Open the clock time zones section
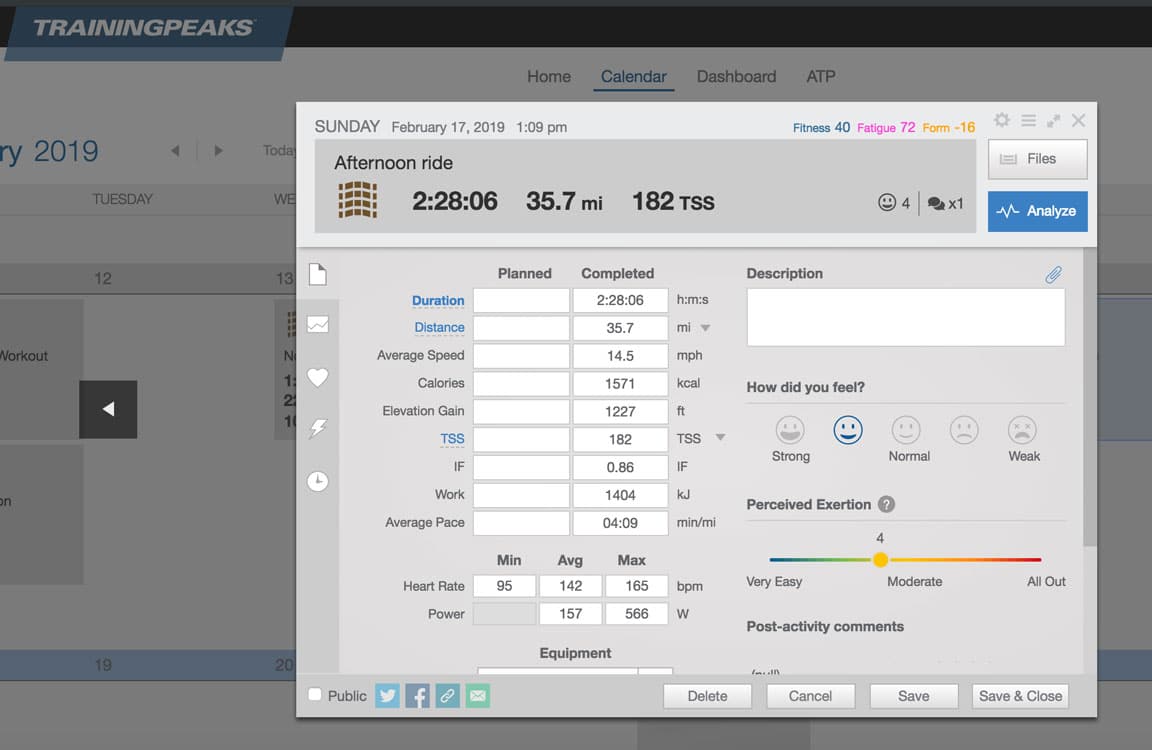Screen dimensions: 1152x750 click(x=317, y=481)
